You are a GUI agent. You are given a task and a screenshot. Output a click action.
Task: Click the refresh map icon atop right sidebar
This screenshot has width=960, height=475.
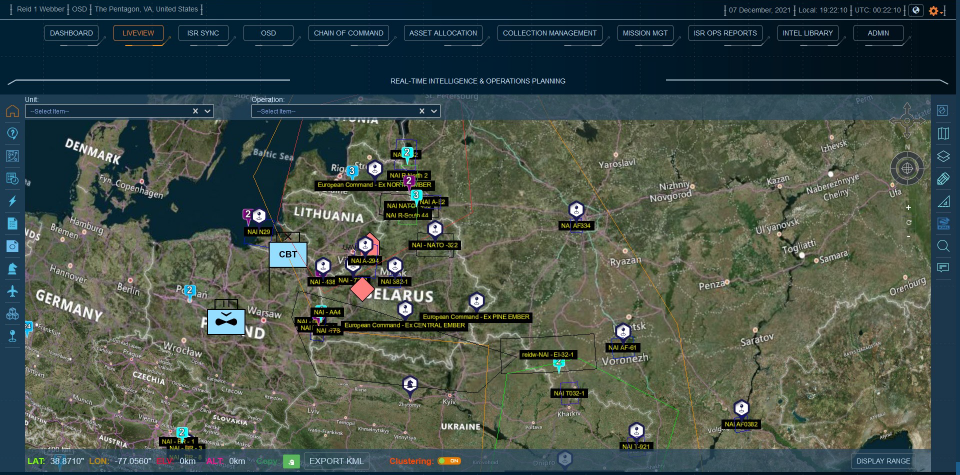pos(943,111)
